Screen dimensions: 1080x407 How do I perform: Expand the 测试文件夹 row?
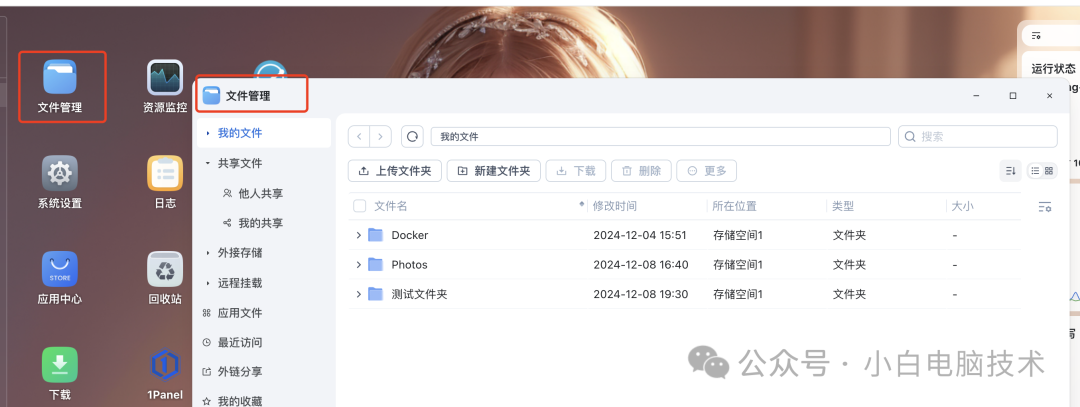click(x=358, y=294)
